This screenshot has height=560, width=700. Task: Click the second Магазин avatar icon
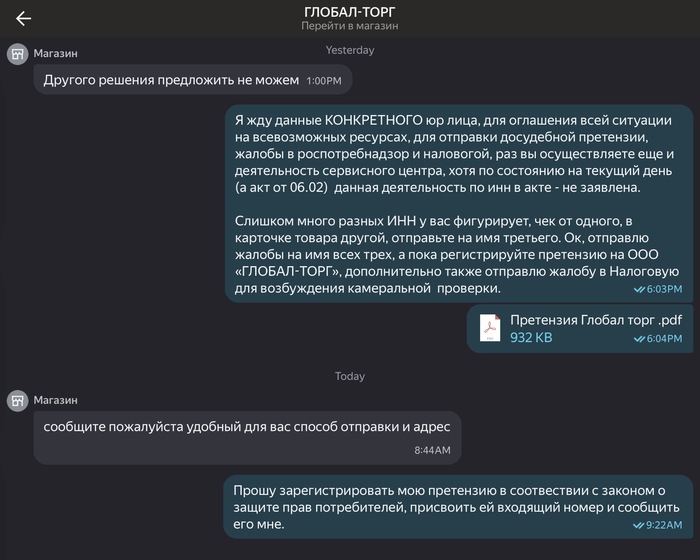pyautogui.click(x=18, y=400)
